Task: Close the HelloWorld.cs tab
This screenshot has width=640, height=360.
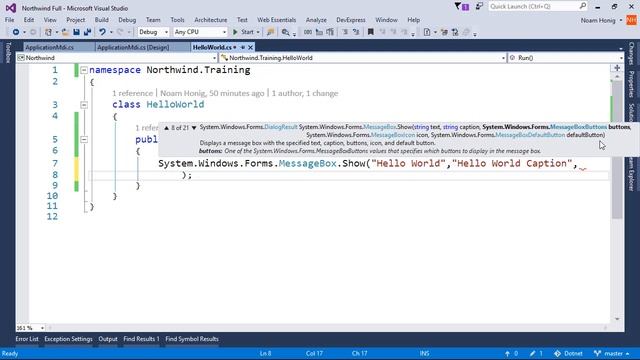Action: (x=251, y=47)
